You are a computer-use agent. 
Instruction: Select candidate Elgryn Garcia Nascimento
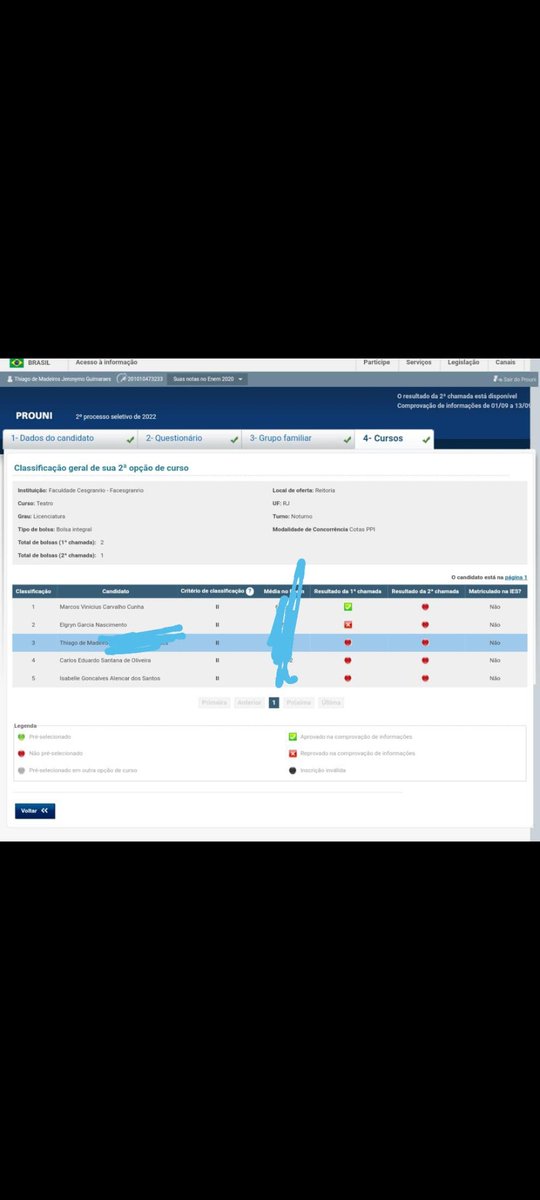[x=93, y=624]
